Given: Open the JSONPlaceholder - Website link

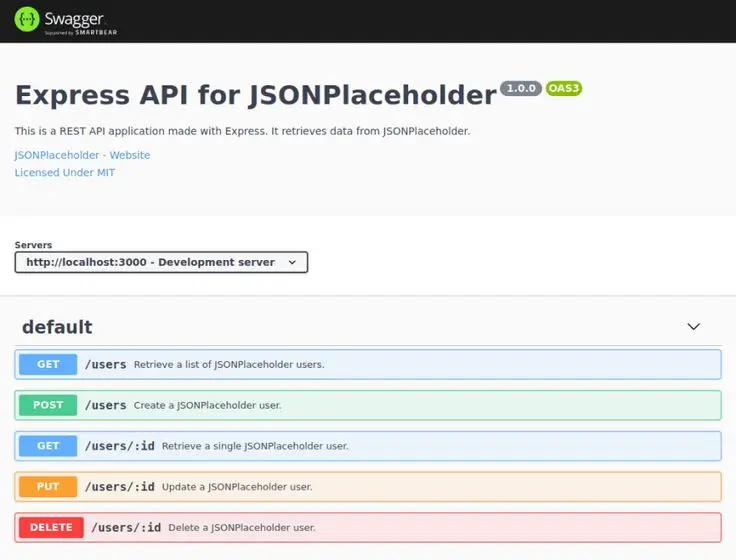Looking at the screenshot, I should click(82, 155).
